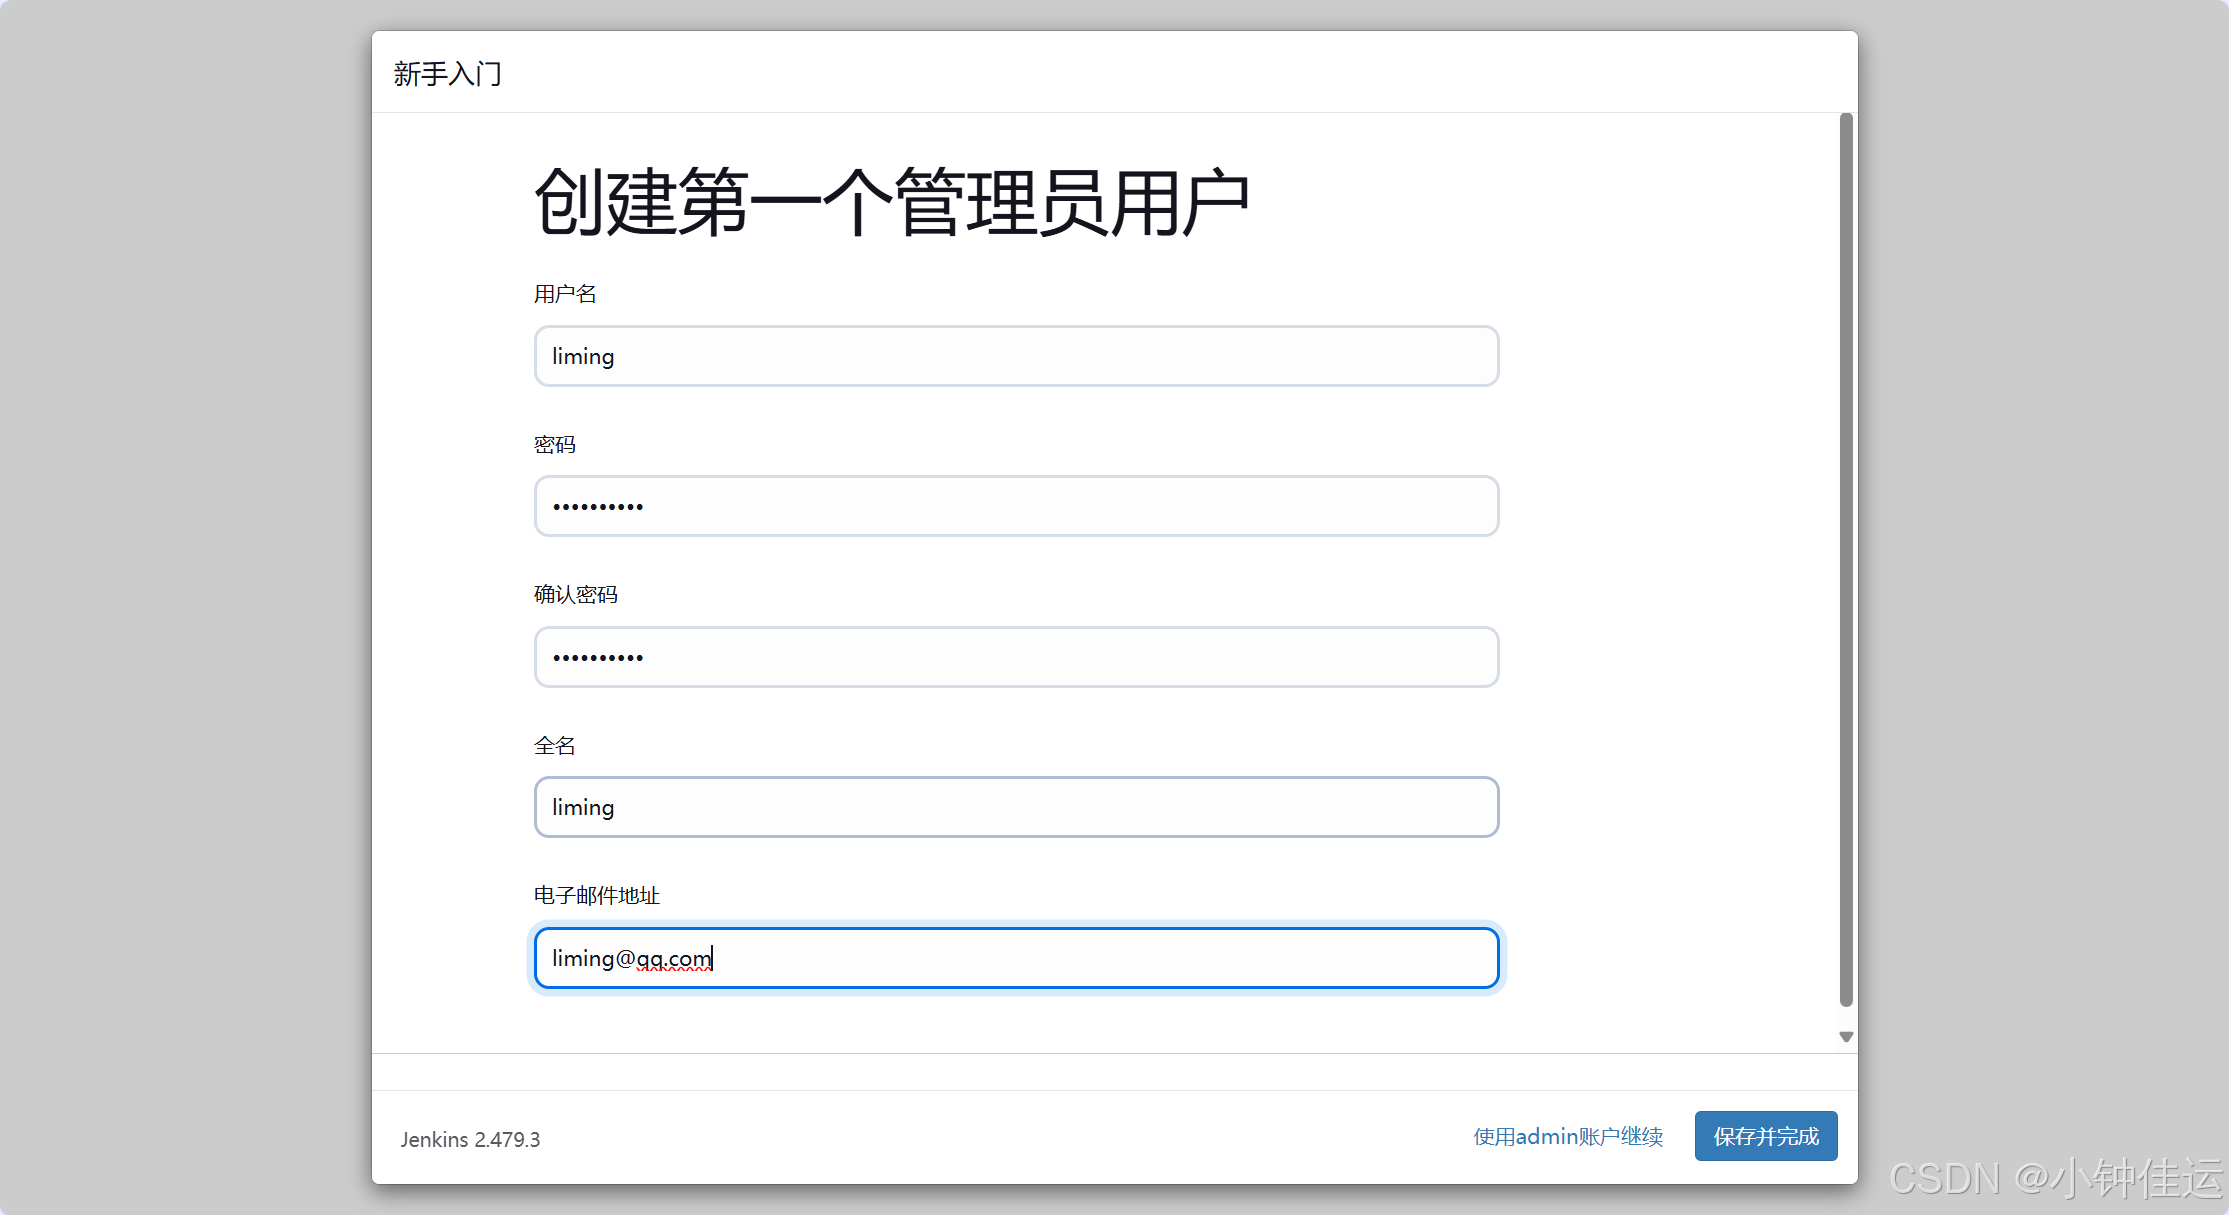Click the scrollbar down arrow
This screenshot has width=2229, height=1215.
coord(1846,1037)
